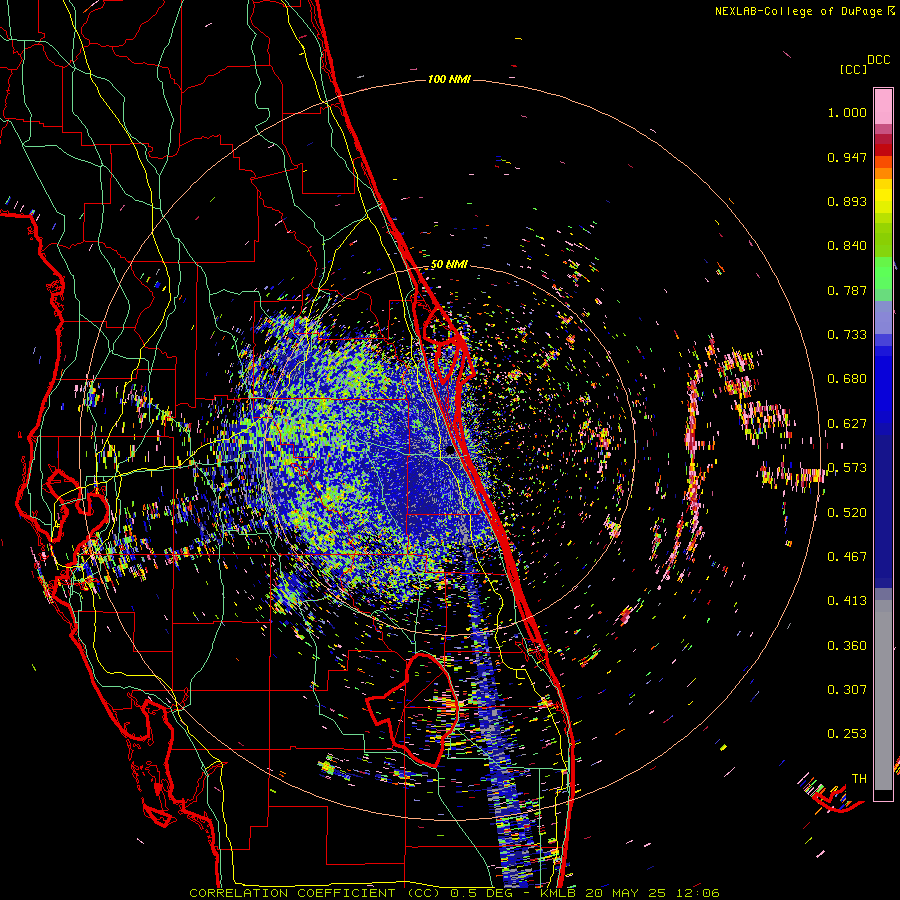This screenshot has width=900, height=900.
Task: Click the 0.893 scale value
Action: tap(847, 201)
